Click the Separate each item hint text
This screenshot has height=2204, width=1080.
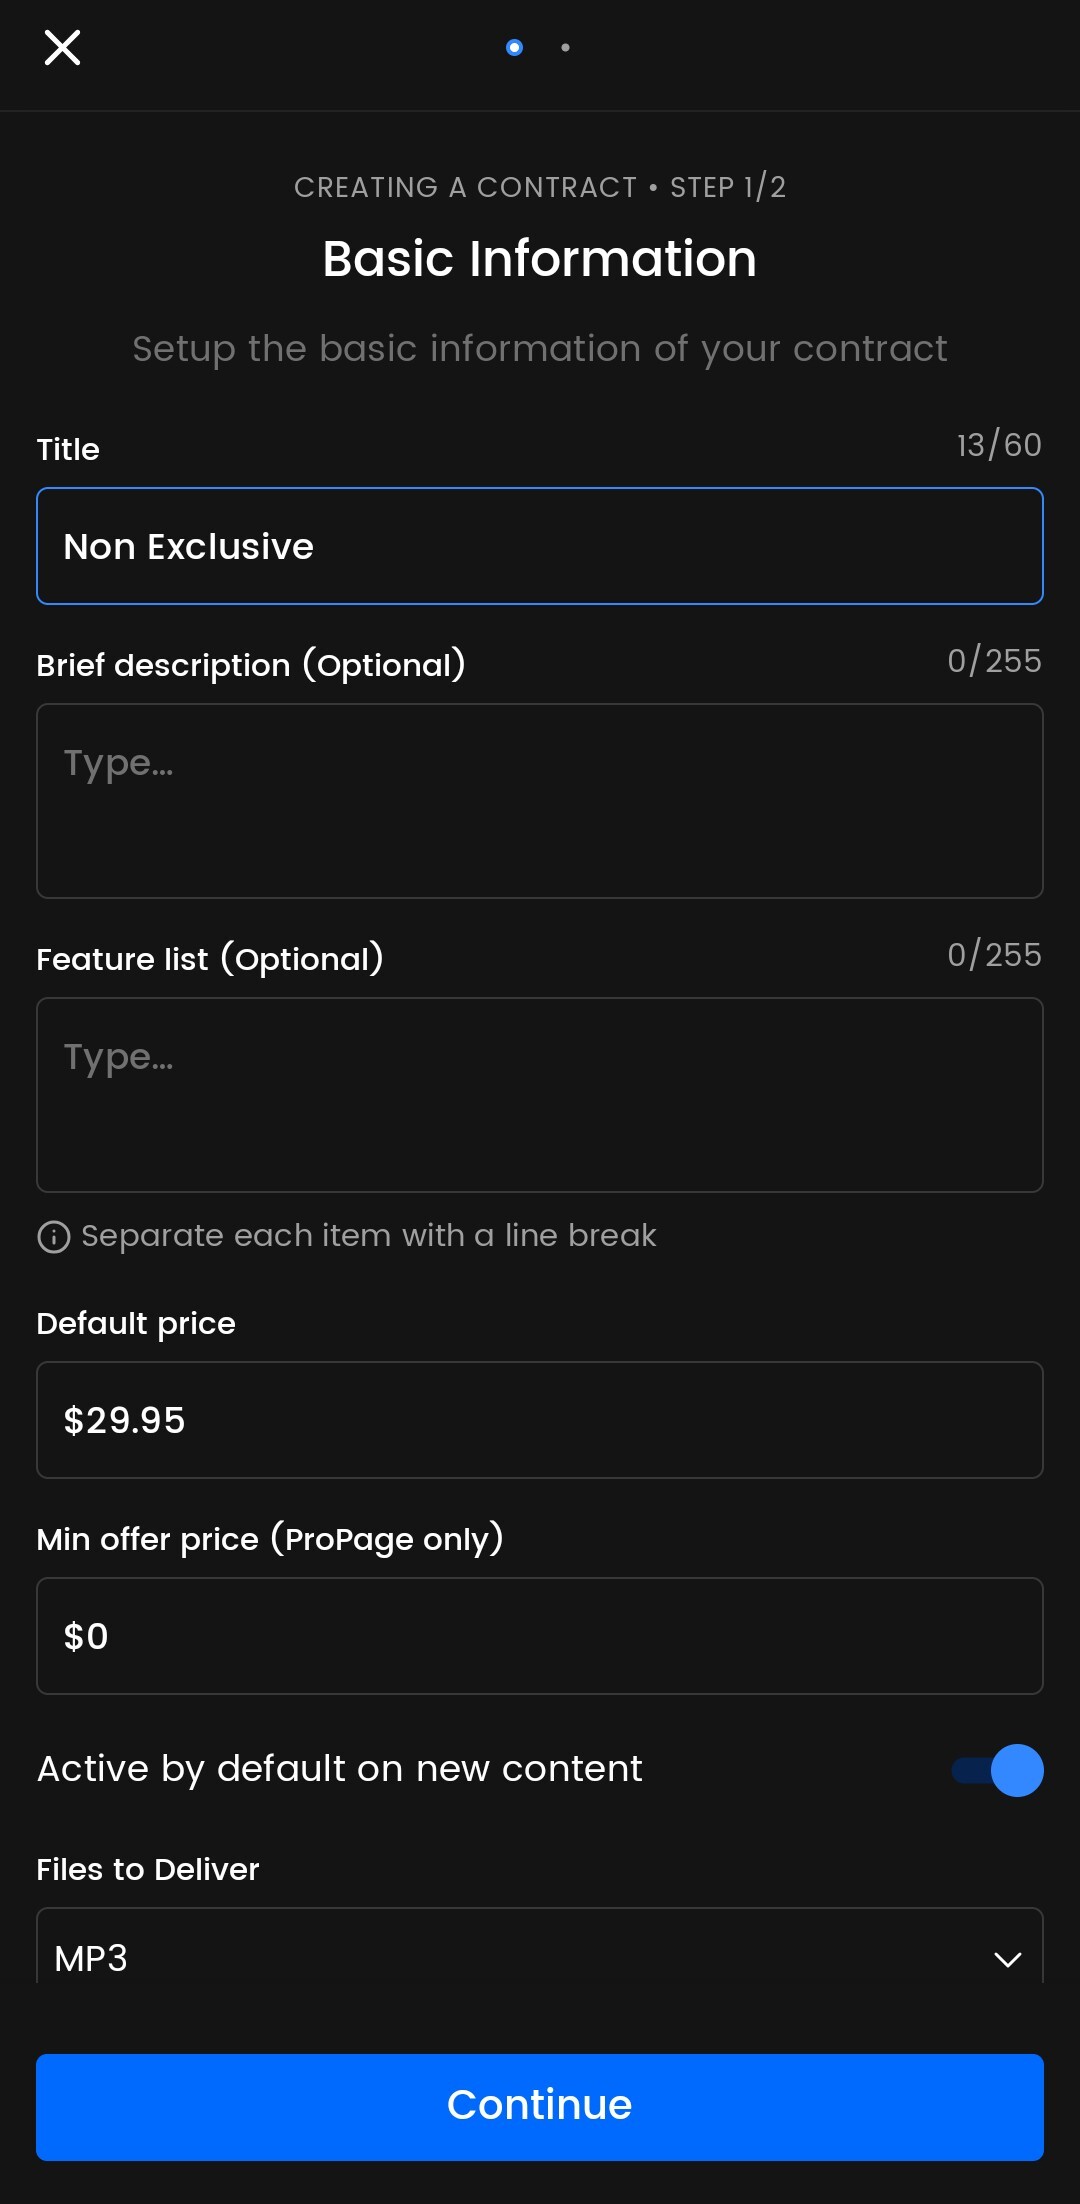coord(368,1236)
